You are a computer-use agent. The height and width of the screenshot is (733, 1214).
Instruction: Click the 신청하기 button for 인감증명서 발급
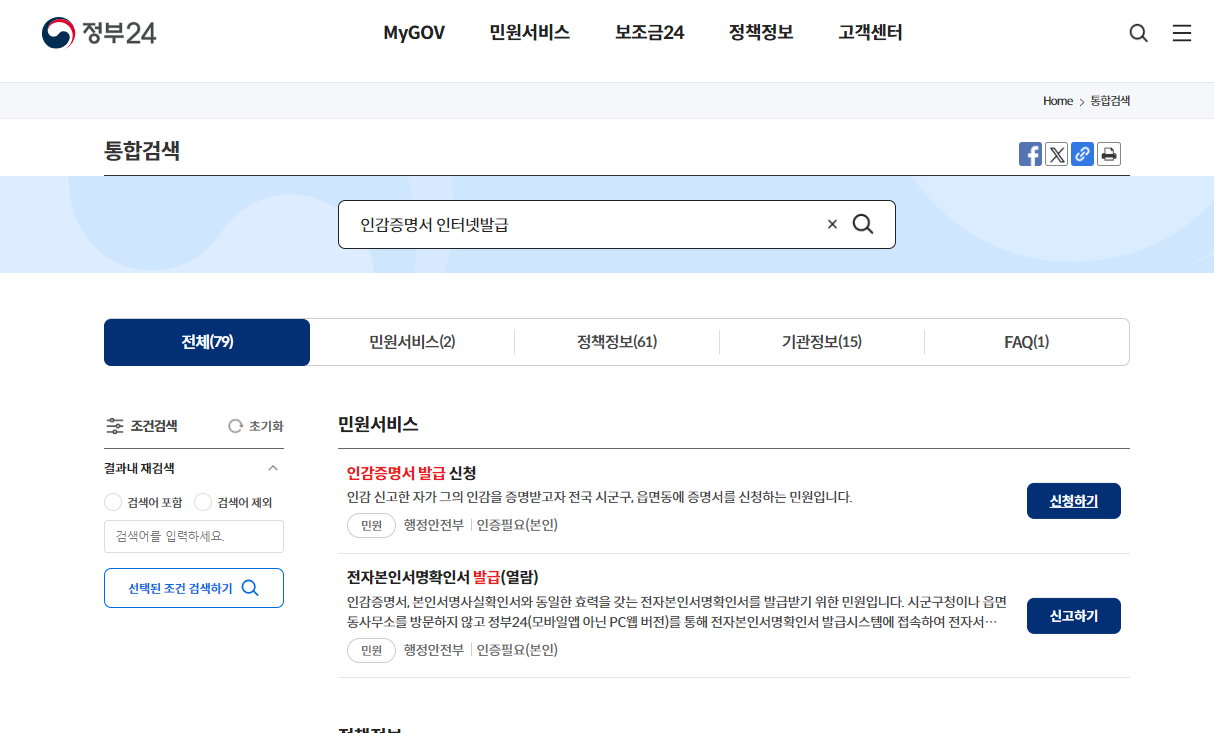click(1073, 500)
